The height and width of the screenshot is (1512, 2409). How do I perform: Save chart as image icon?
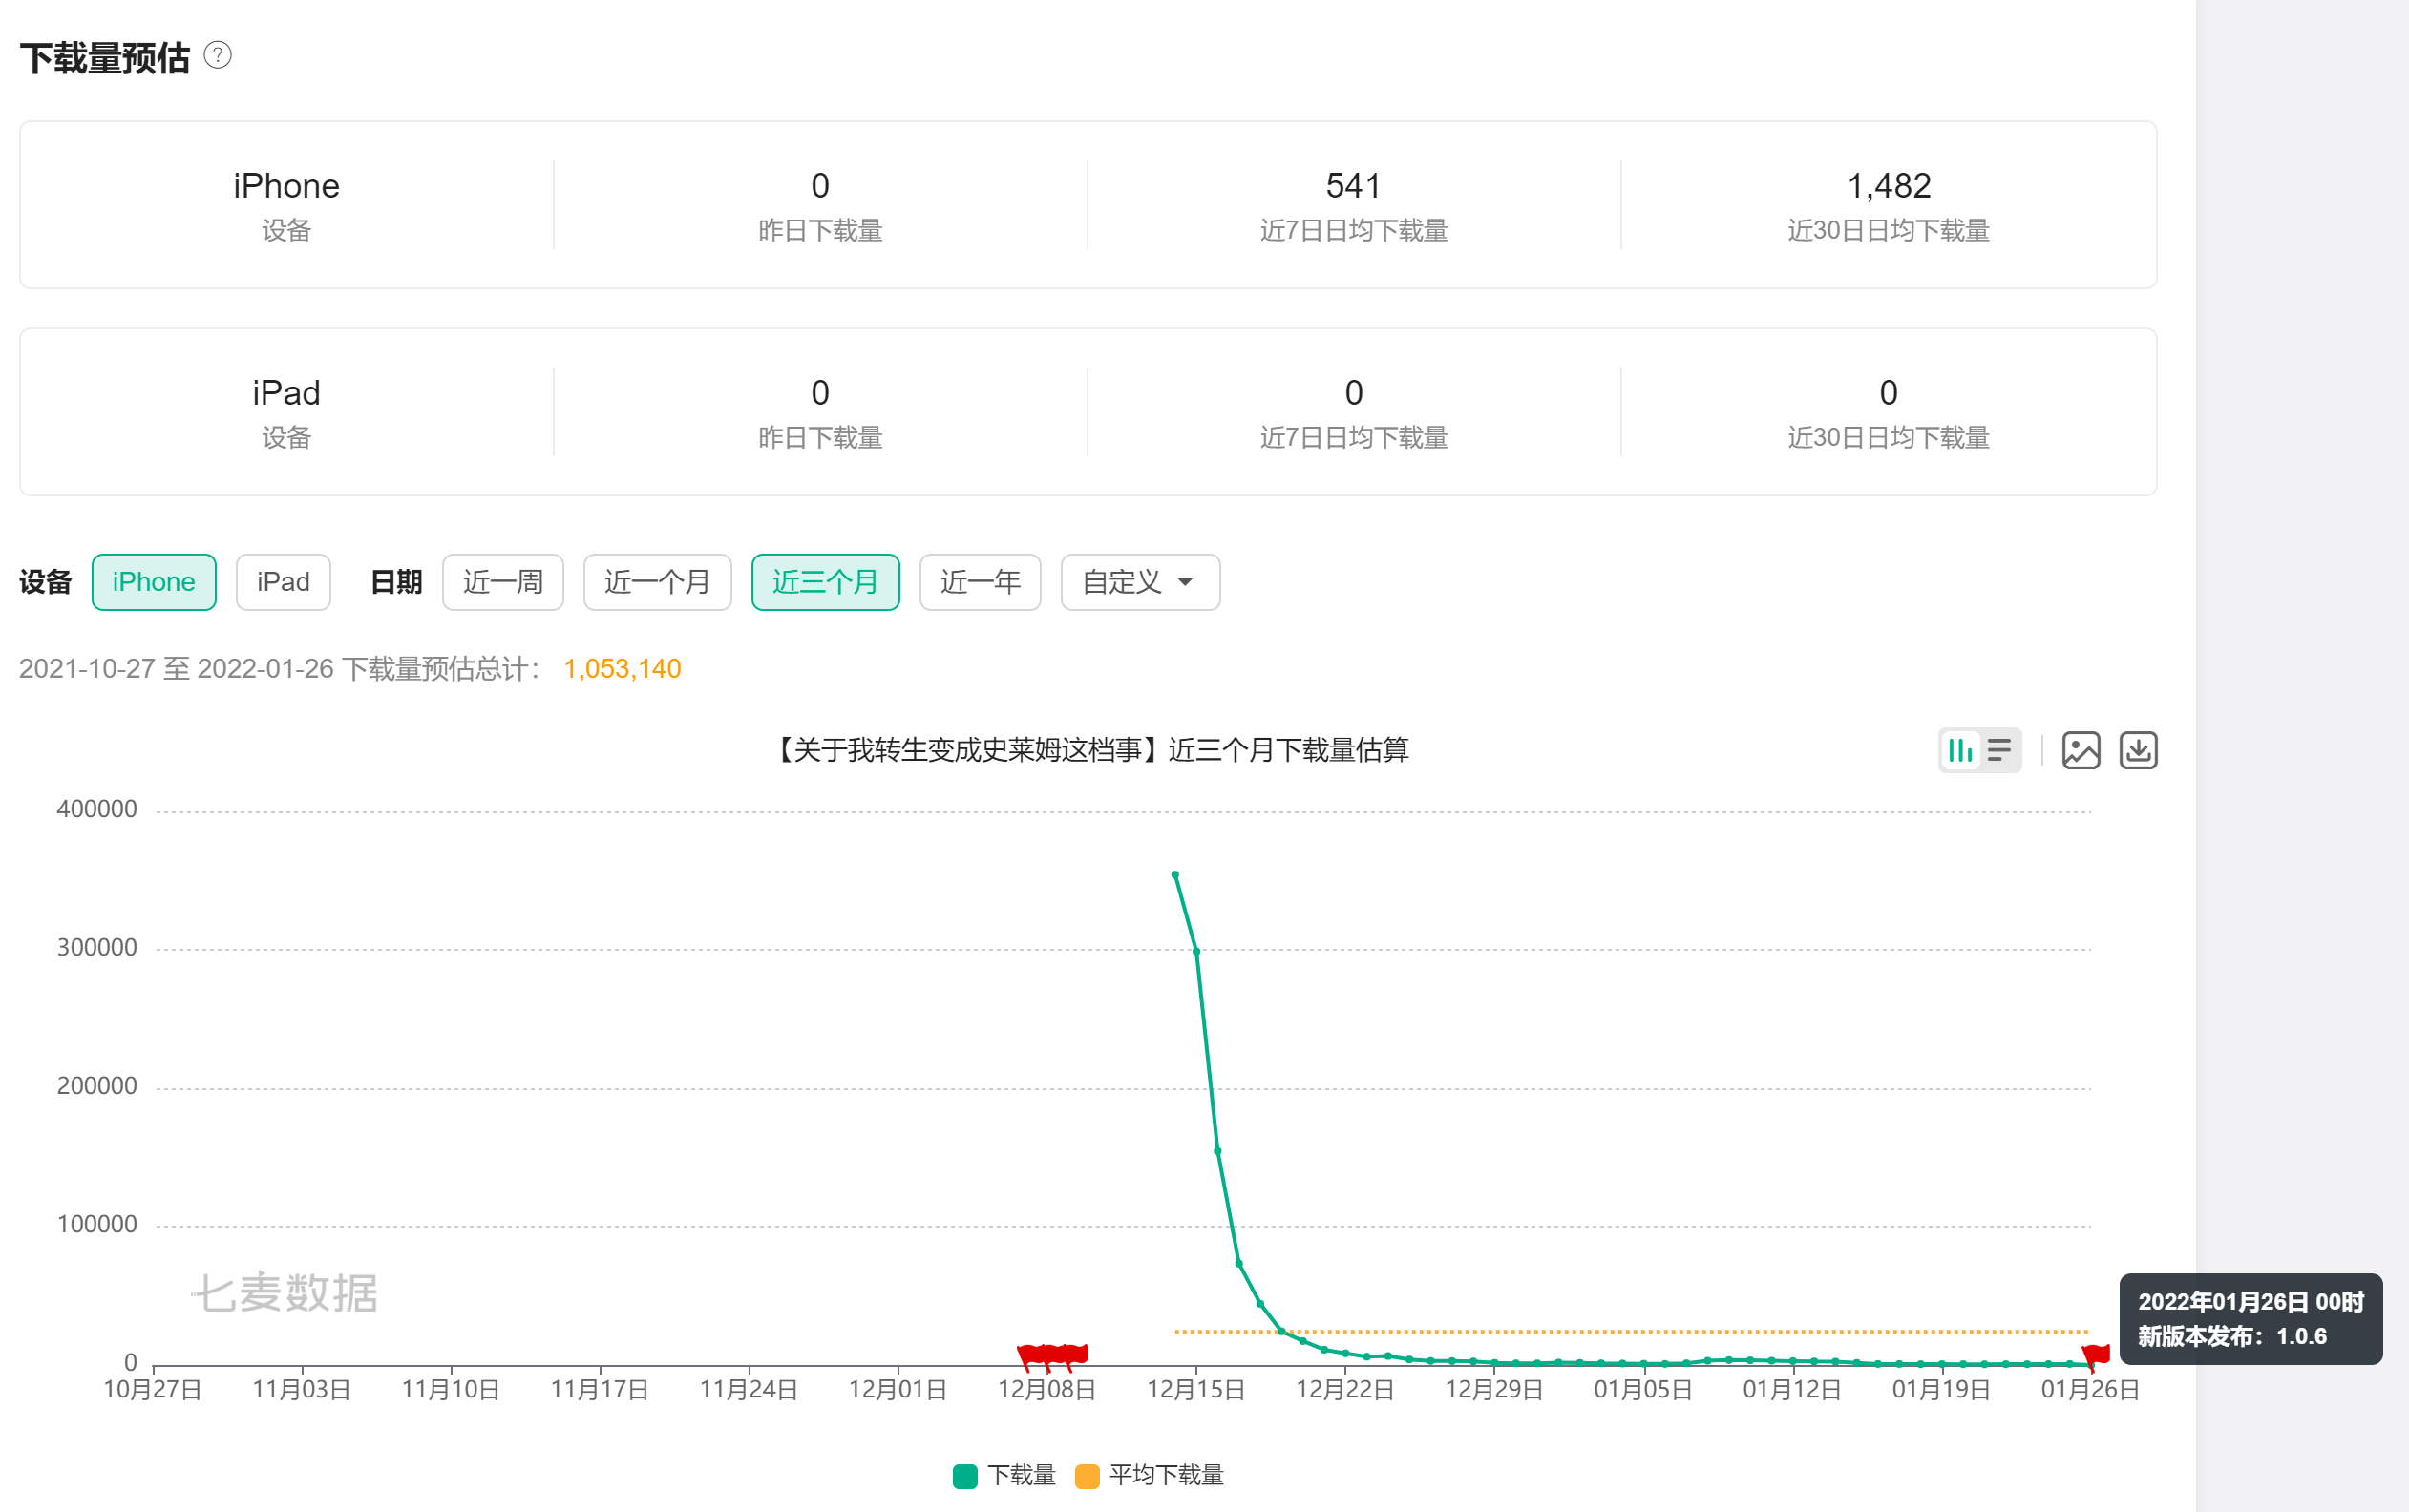coord(2081,750)
